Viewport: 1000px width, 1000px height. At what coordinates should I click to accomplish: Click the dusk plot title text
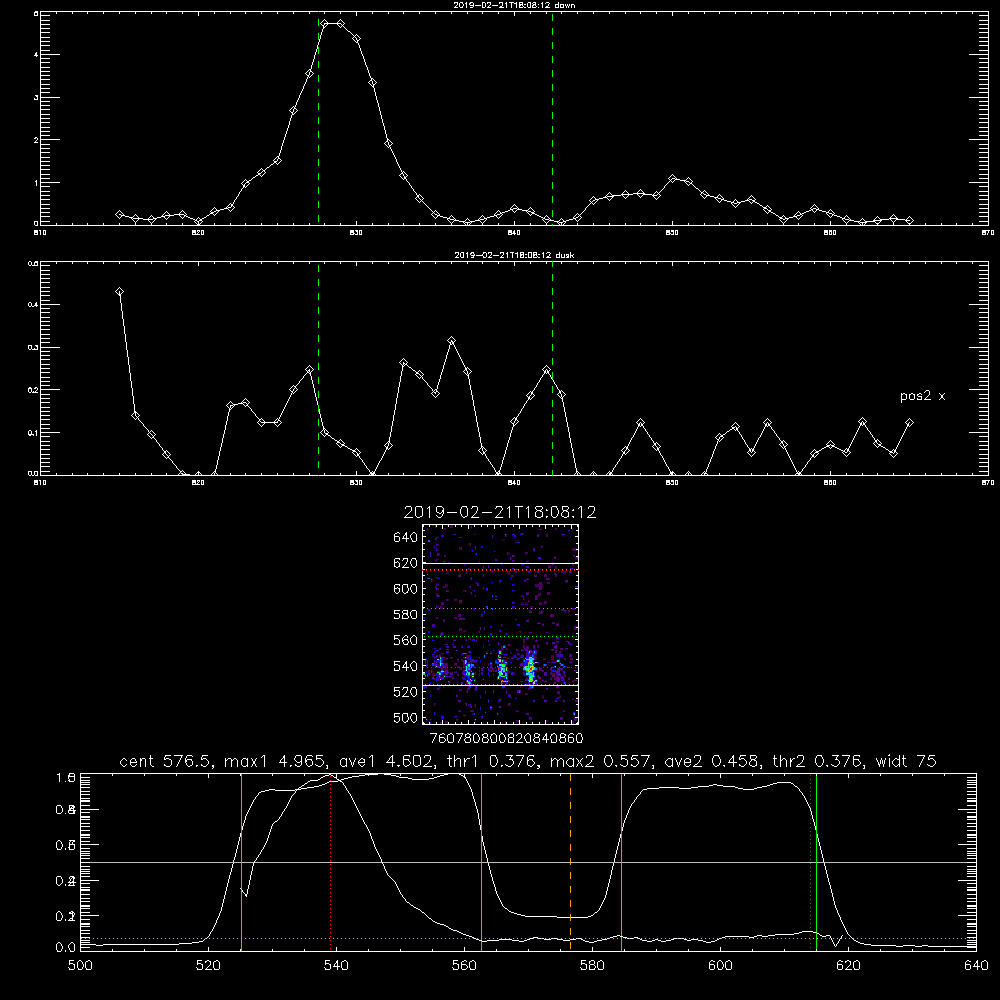514,255
